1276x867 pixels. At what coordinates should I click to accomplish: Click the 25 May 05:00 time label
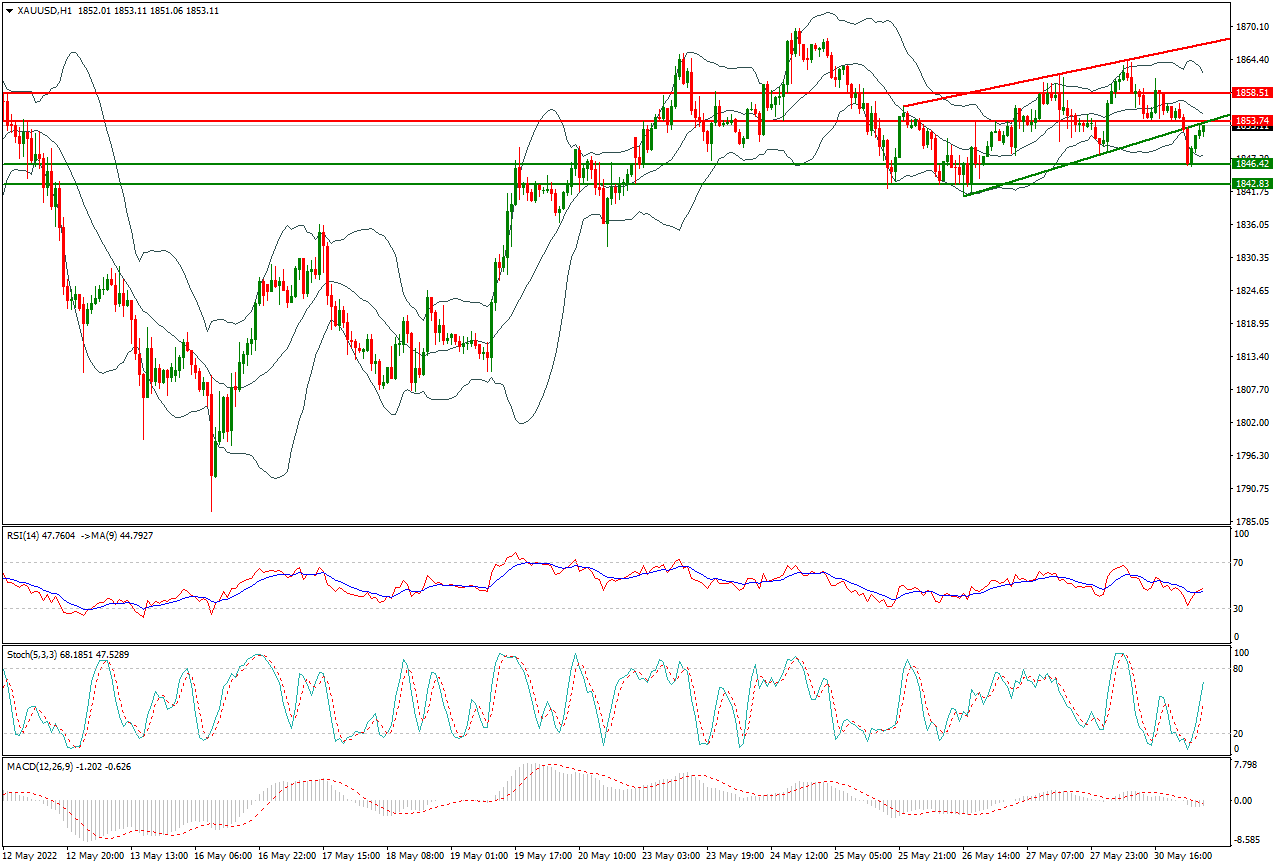tap(864, 857)
